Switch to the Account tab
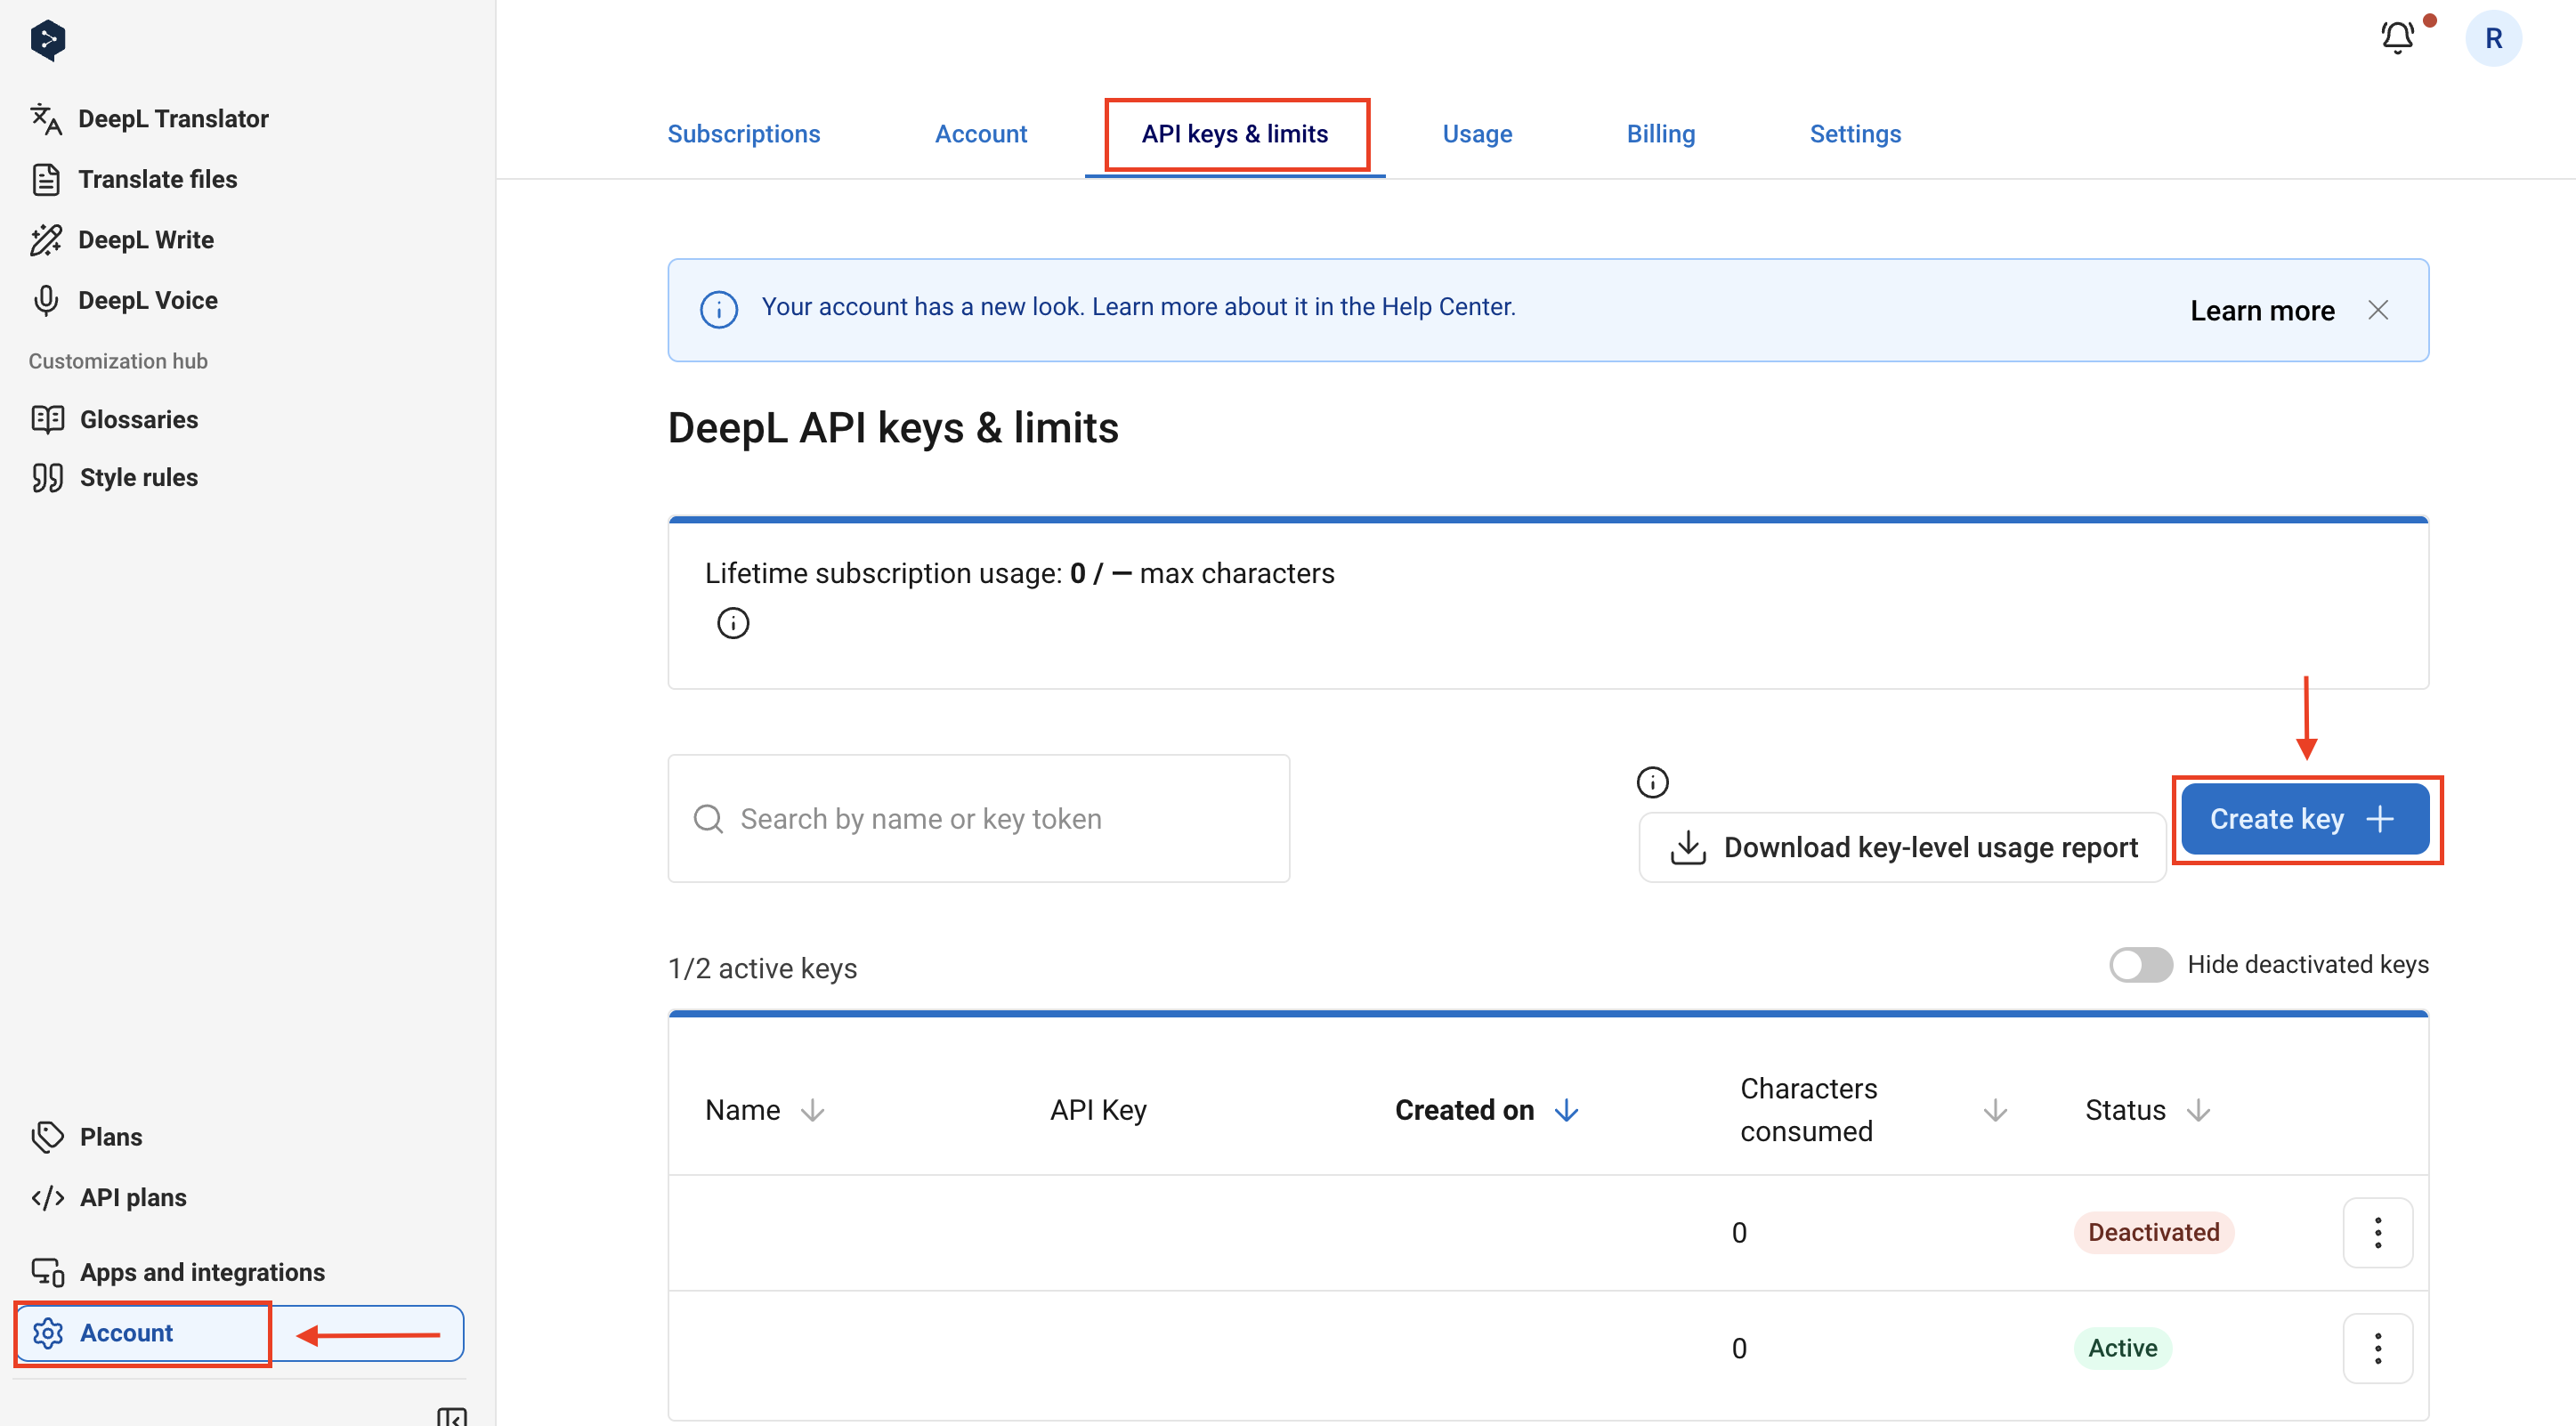The height and width of the screenshot is (1426, 2576). pyautogui.click(x=980, y=134)
